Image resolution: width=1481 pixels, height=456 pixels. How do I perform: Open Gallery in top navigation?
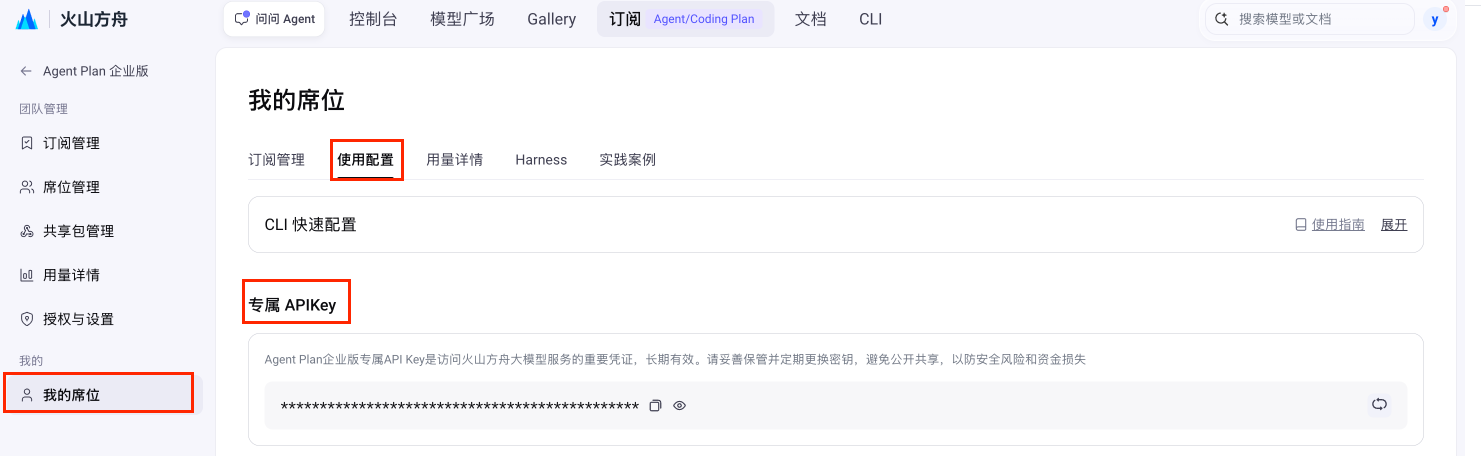pyautogui.click(x=552, y=19)
